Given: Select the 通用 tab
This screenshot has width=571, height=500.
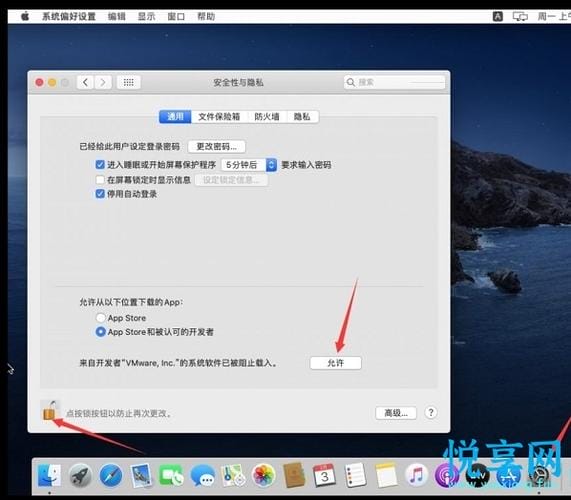Looking at the screenshot, I should [175, 117].
